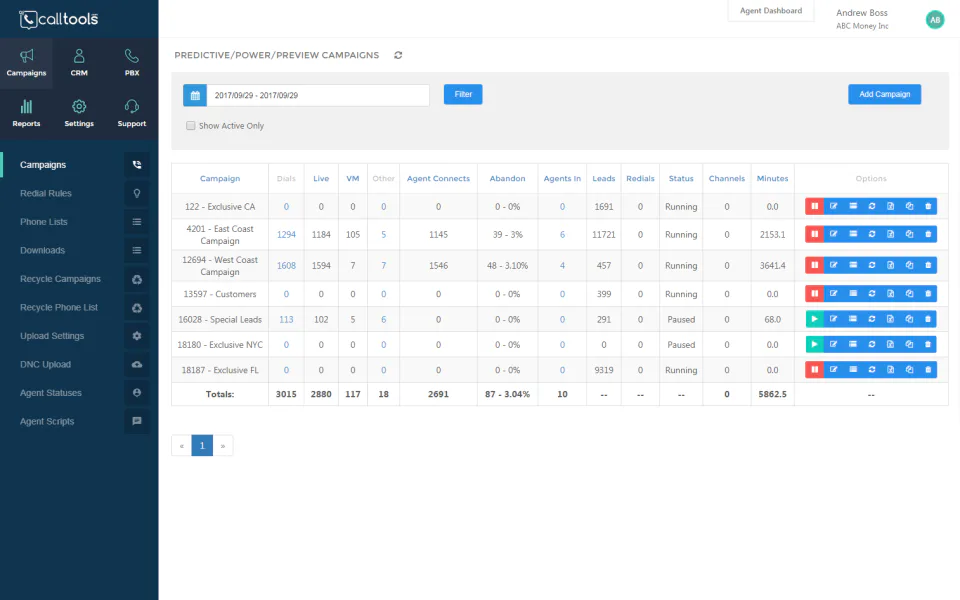The height and width of the screenshot is (600, 960).
Task: Sort table by Agent Connects column
Action: point(438,178)
